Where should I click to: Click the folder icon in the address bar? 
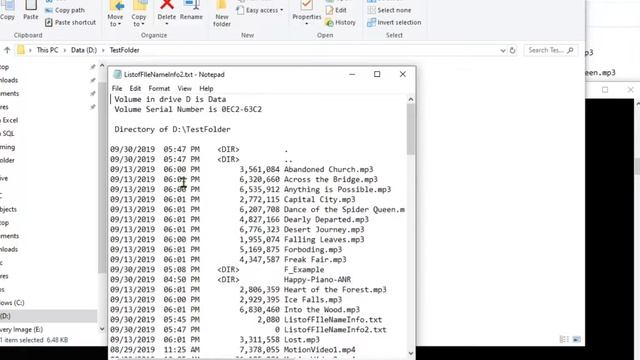(x=21, y=50)
